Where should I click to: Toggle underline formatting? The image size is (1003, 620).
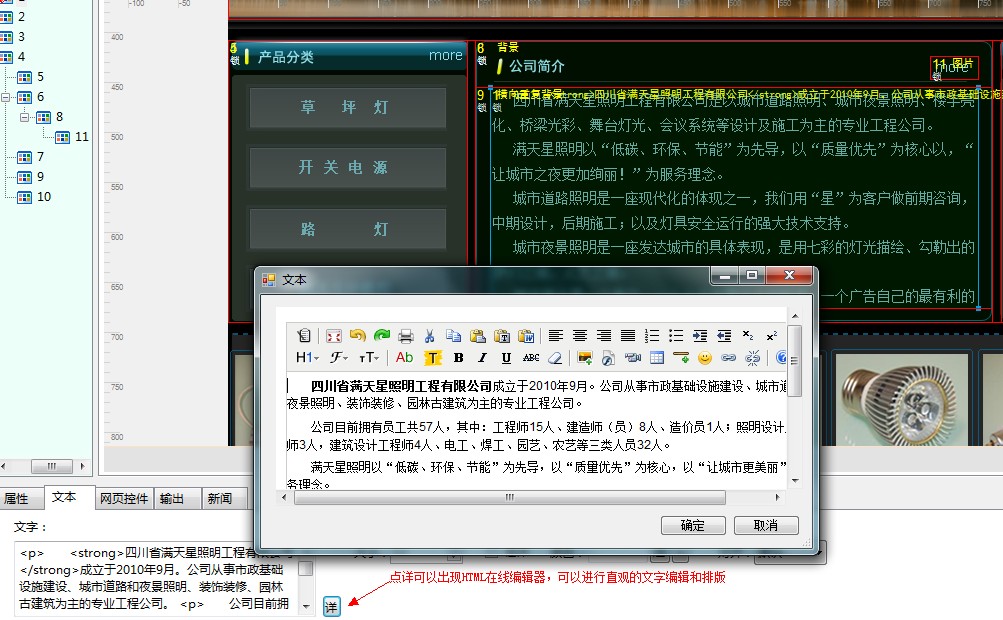click(x=506, y=358)
